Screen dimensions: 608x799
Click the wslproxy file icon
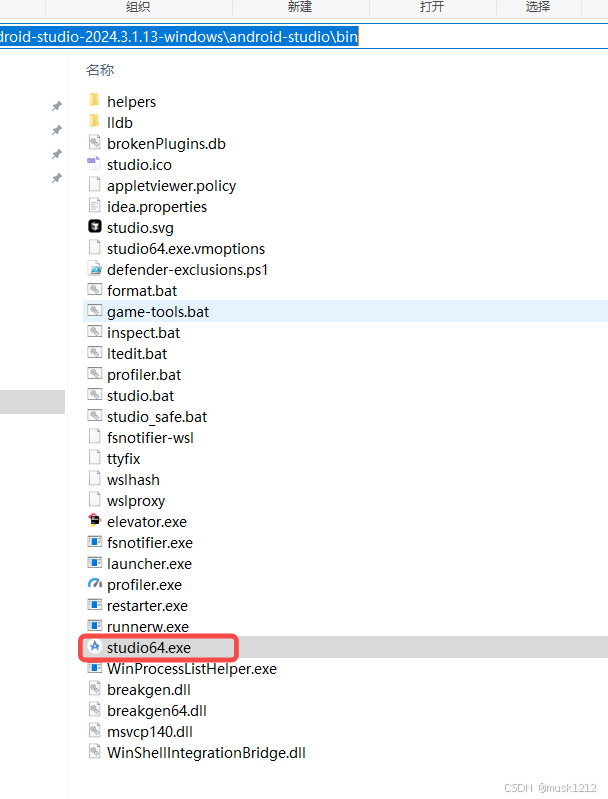[x=94, y=499]
